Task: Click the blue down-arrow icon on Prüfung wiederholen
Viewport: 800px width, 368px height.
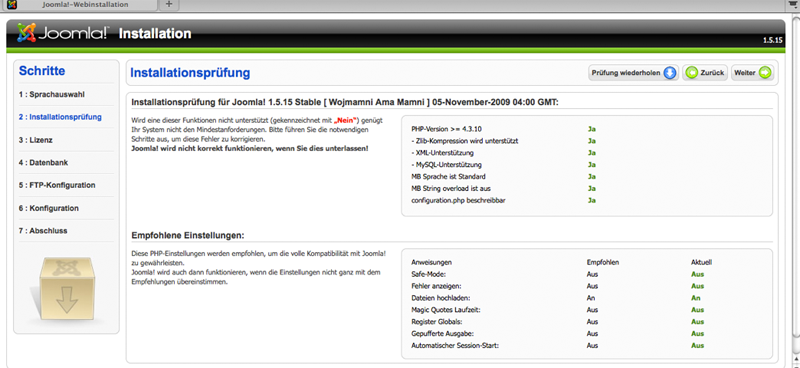Action: pyautogui.click(x=669, y=73)
